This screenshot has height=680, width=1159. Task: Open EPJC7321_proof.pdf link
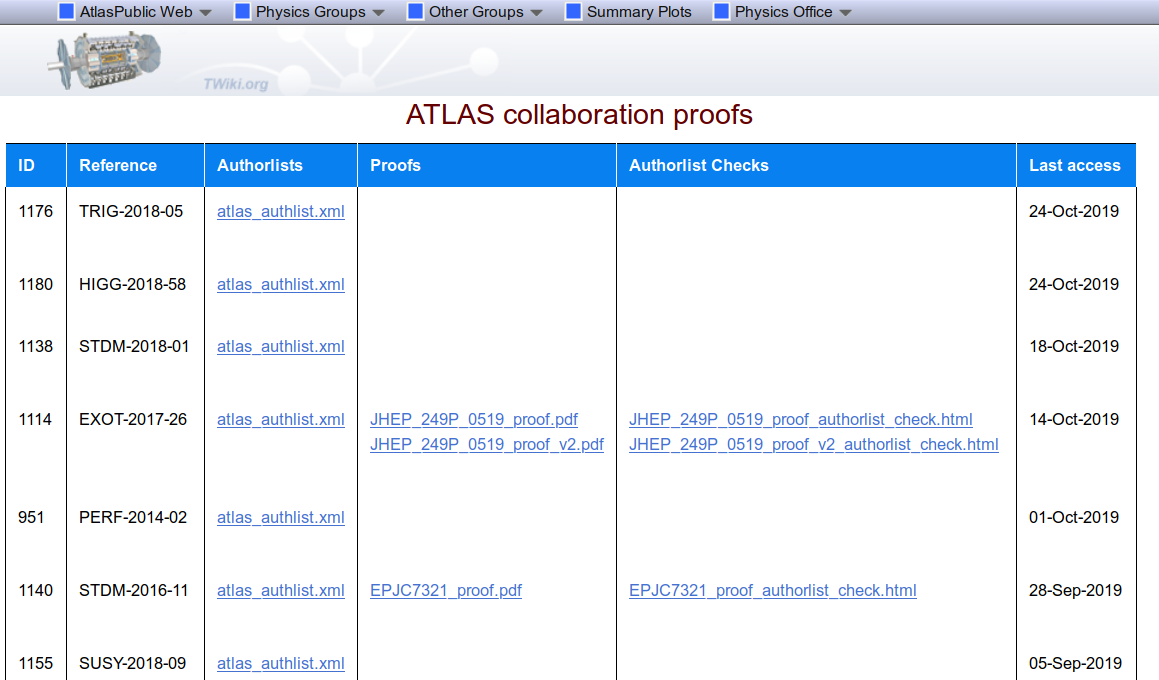click(446, 591)
